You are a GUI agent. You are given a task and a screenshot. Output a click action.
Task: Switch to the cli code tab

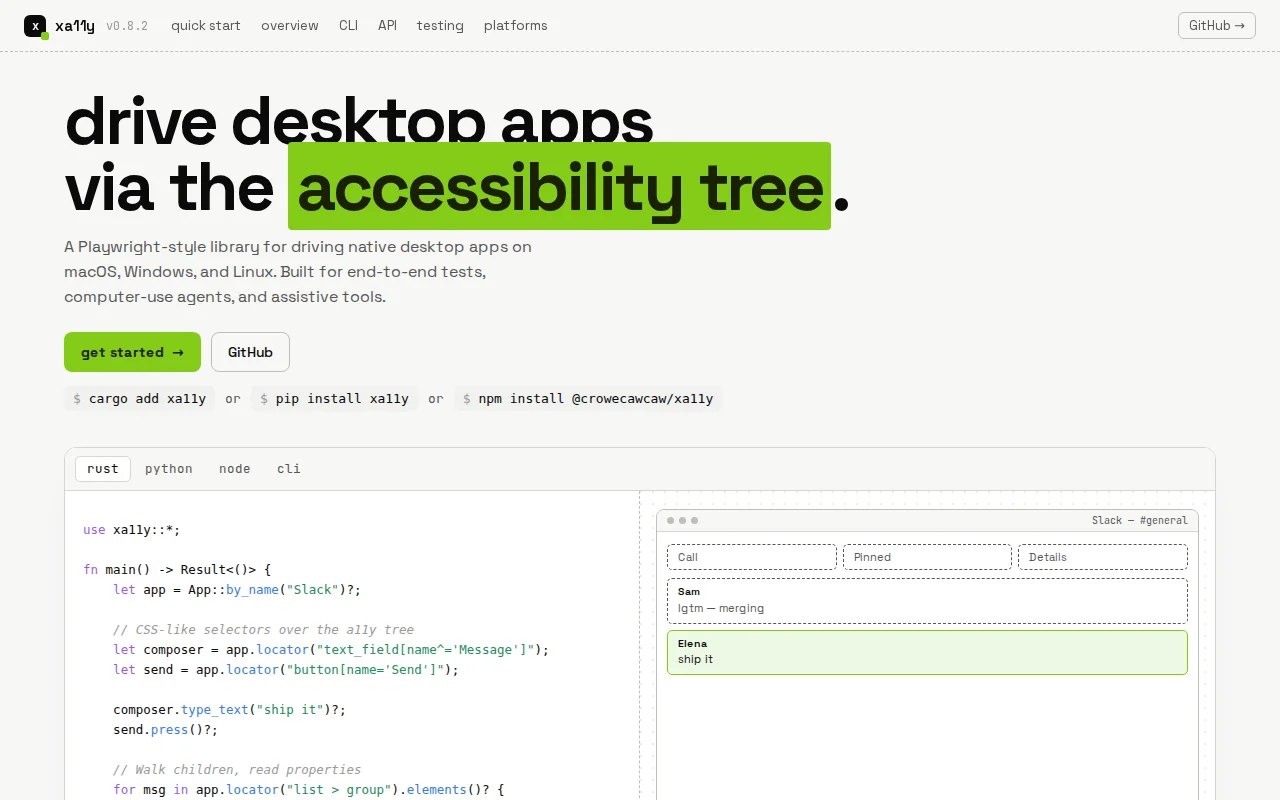pyautogui.click(x=289, y=469)
